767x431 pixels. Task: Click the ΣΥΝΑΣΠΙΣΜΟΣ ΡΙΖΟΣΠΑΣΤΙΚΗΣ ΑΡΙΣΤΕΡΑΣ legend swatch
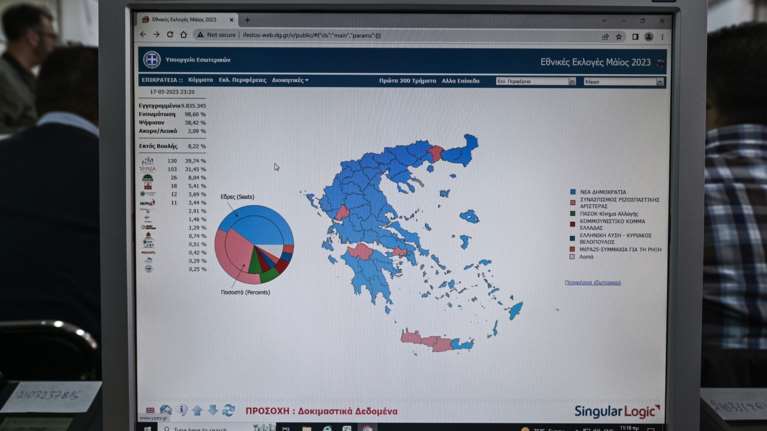pos(573,201)
